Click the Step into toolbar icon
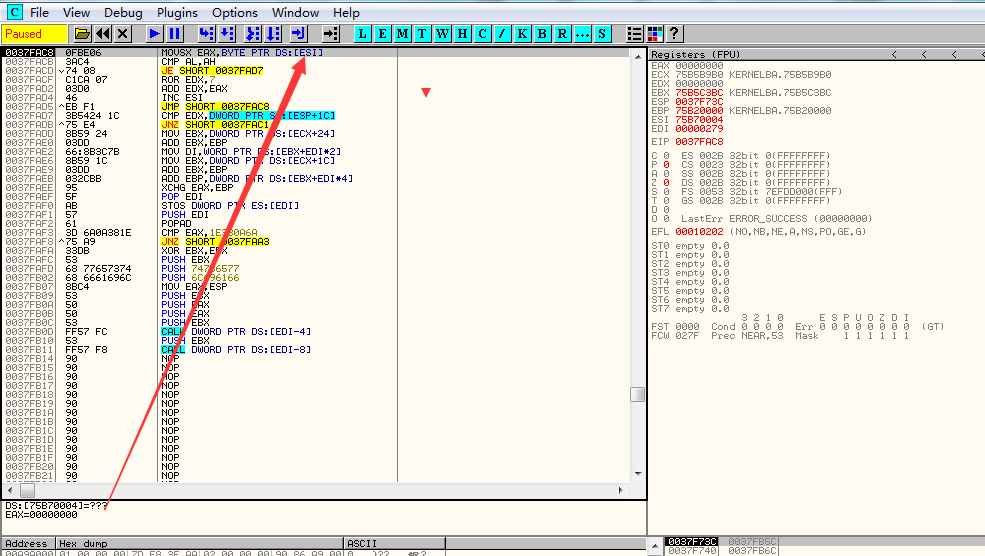Viewport: 985px width, 556px height. (205, 34)
